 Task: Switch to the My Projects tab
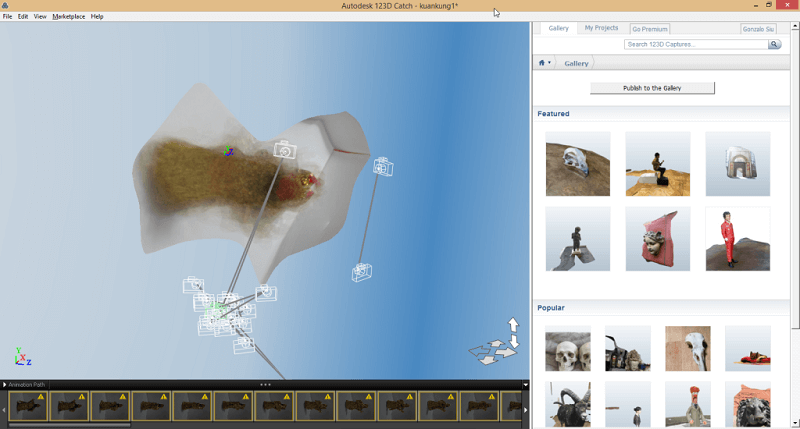pyautogui.click(x=601, y=28)
